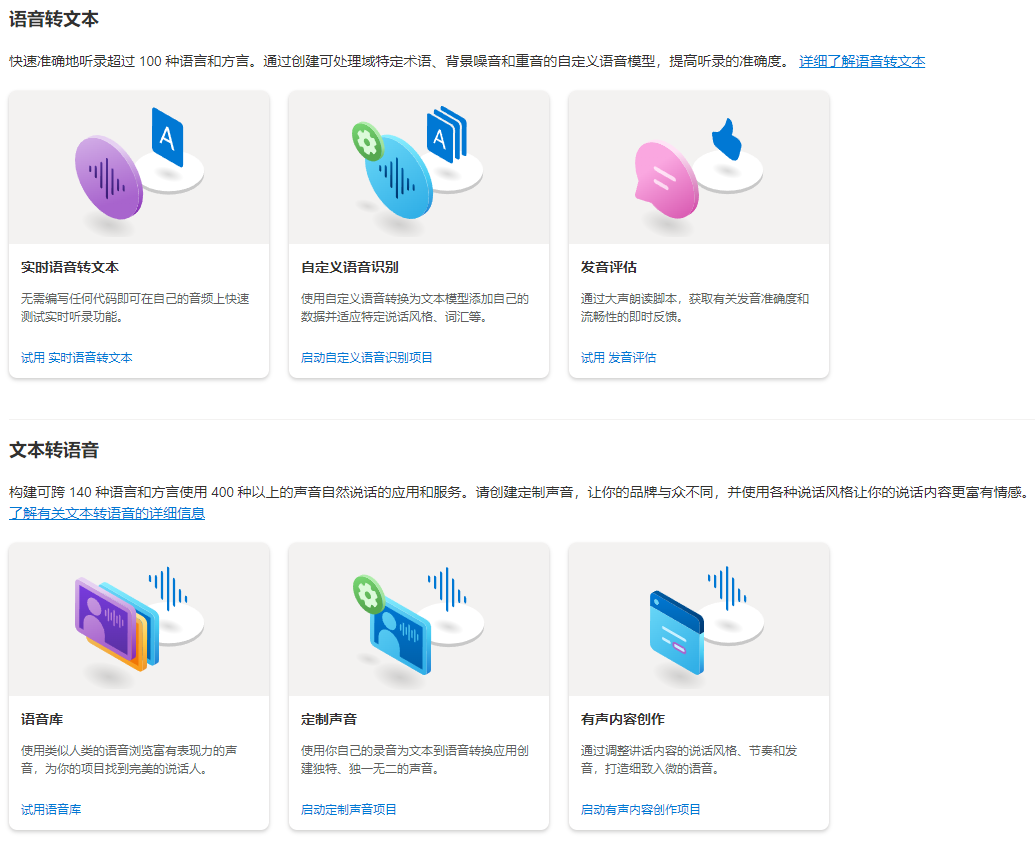1035x842 pixels.
Task: Open 试用语音库 link
Action: point(51,809)
